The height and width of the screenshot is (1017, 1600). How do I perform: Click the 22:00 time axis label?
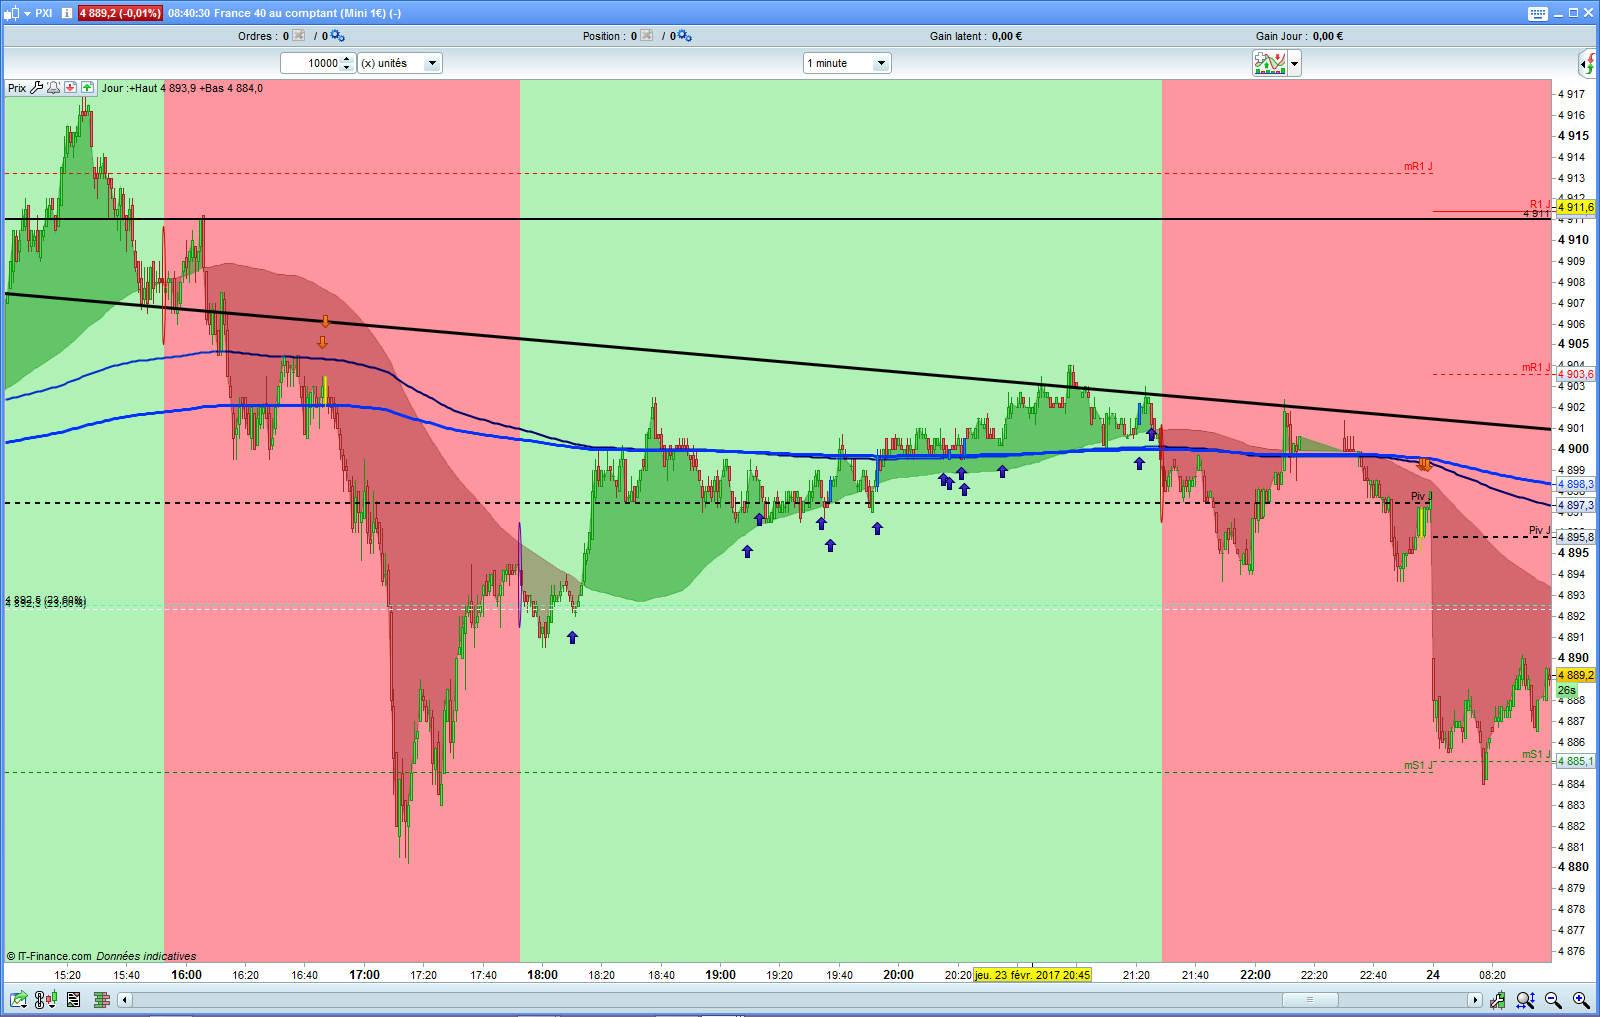click(1255, 975)
